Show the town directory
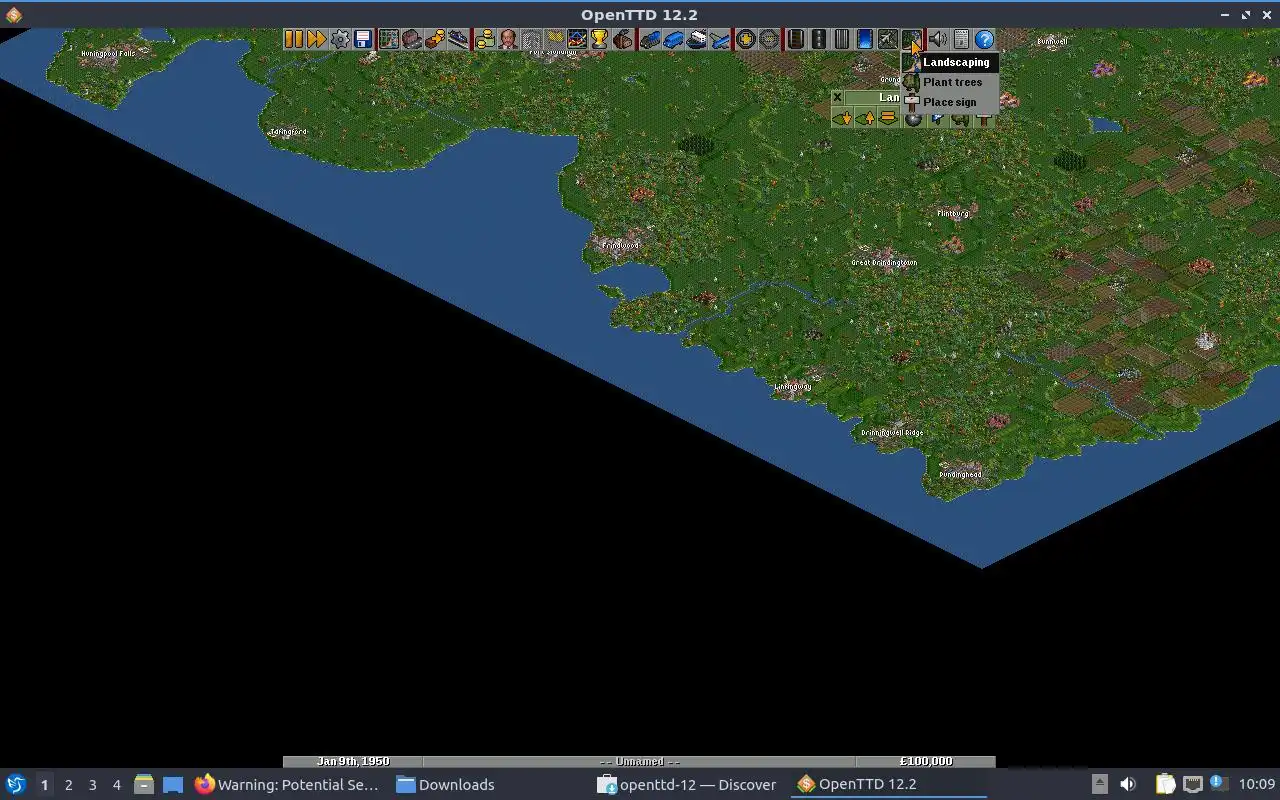Viewport: 1280px width, 800px height. pos(411,39)
